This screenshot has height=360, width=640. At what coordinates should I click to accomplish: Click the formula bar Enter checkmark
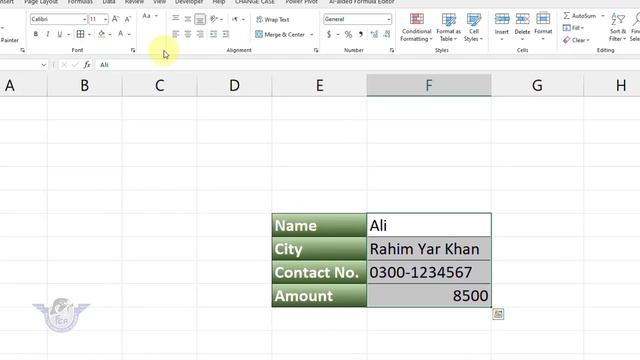[75, 64]
